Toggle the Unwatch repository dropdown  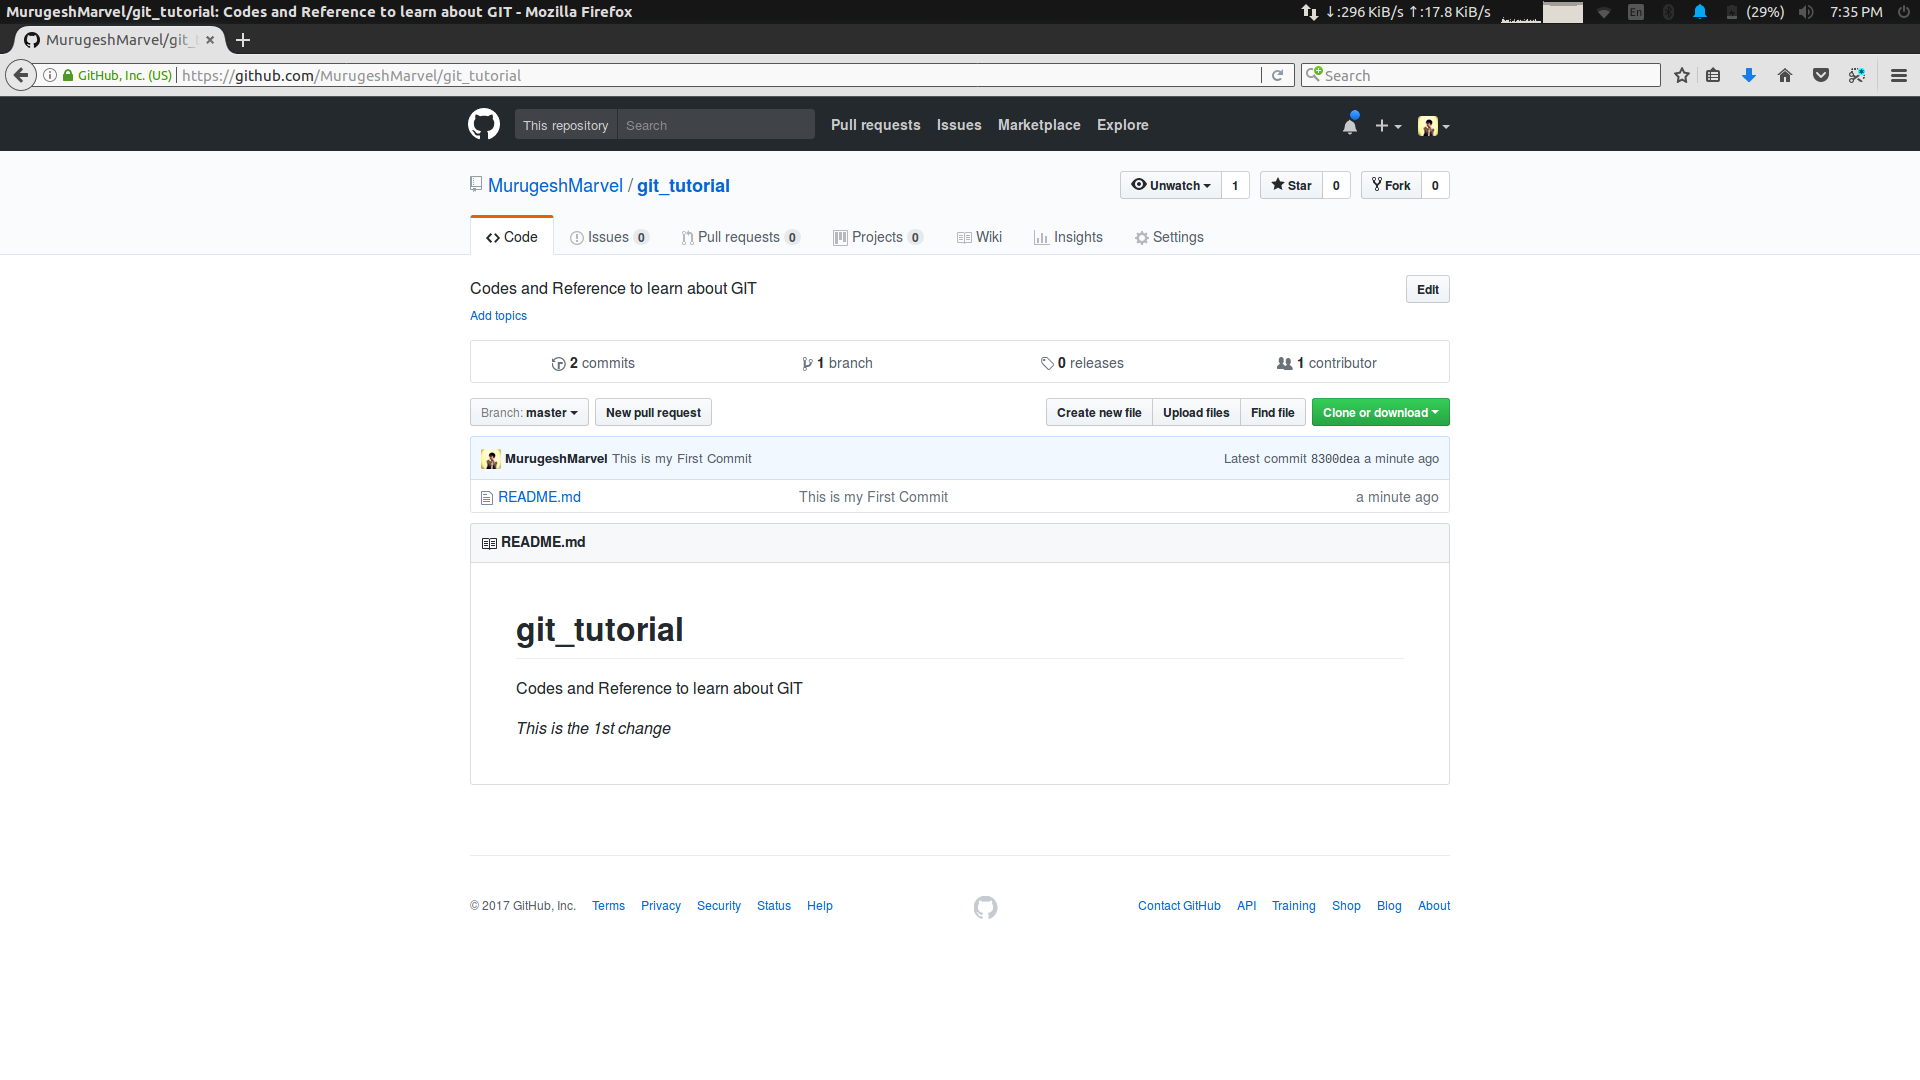point(1171,185)
